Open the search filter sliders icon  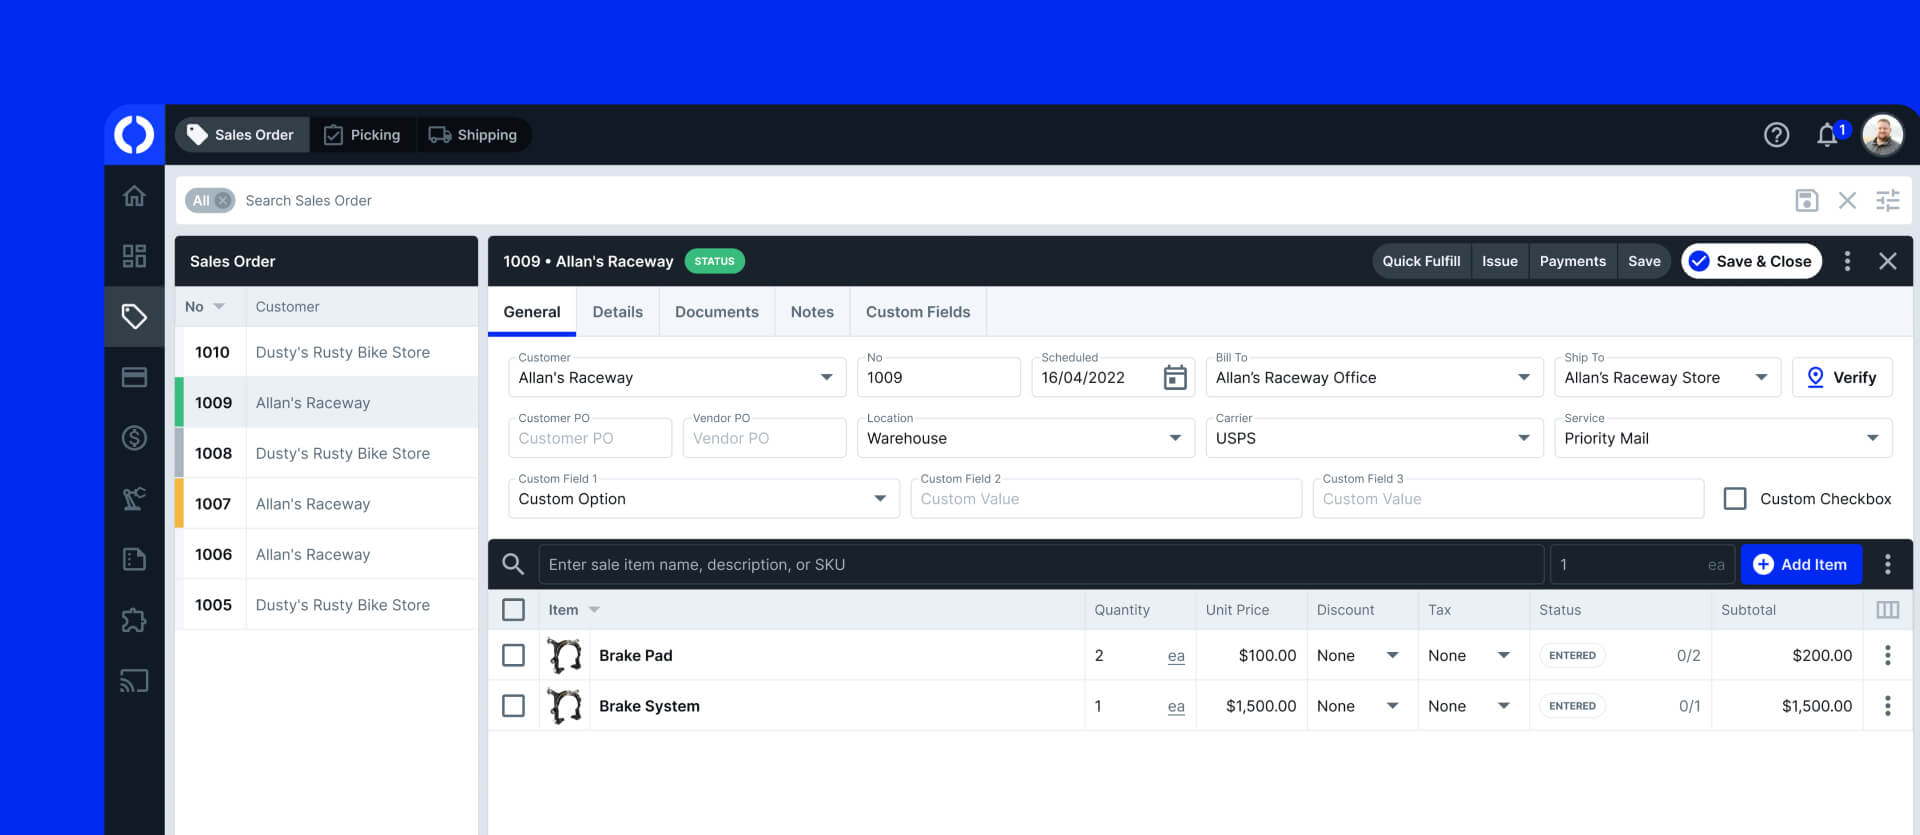click(x=1888, y=201)
